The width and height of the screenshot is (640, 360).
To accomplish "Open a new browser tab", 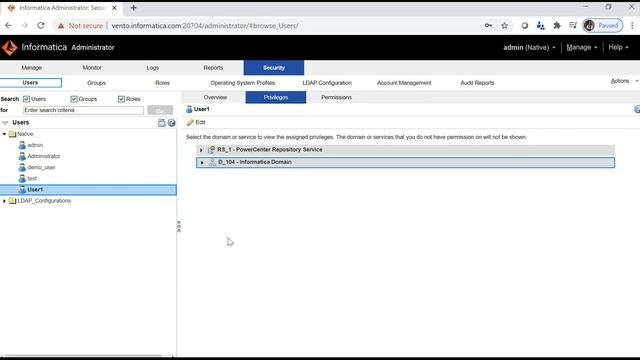I will pyautogui.click(x=133, y=8).
